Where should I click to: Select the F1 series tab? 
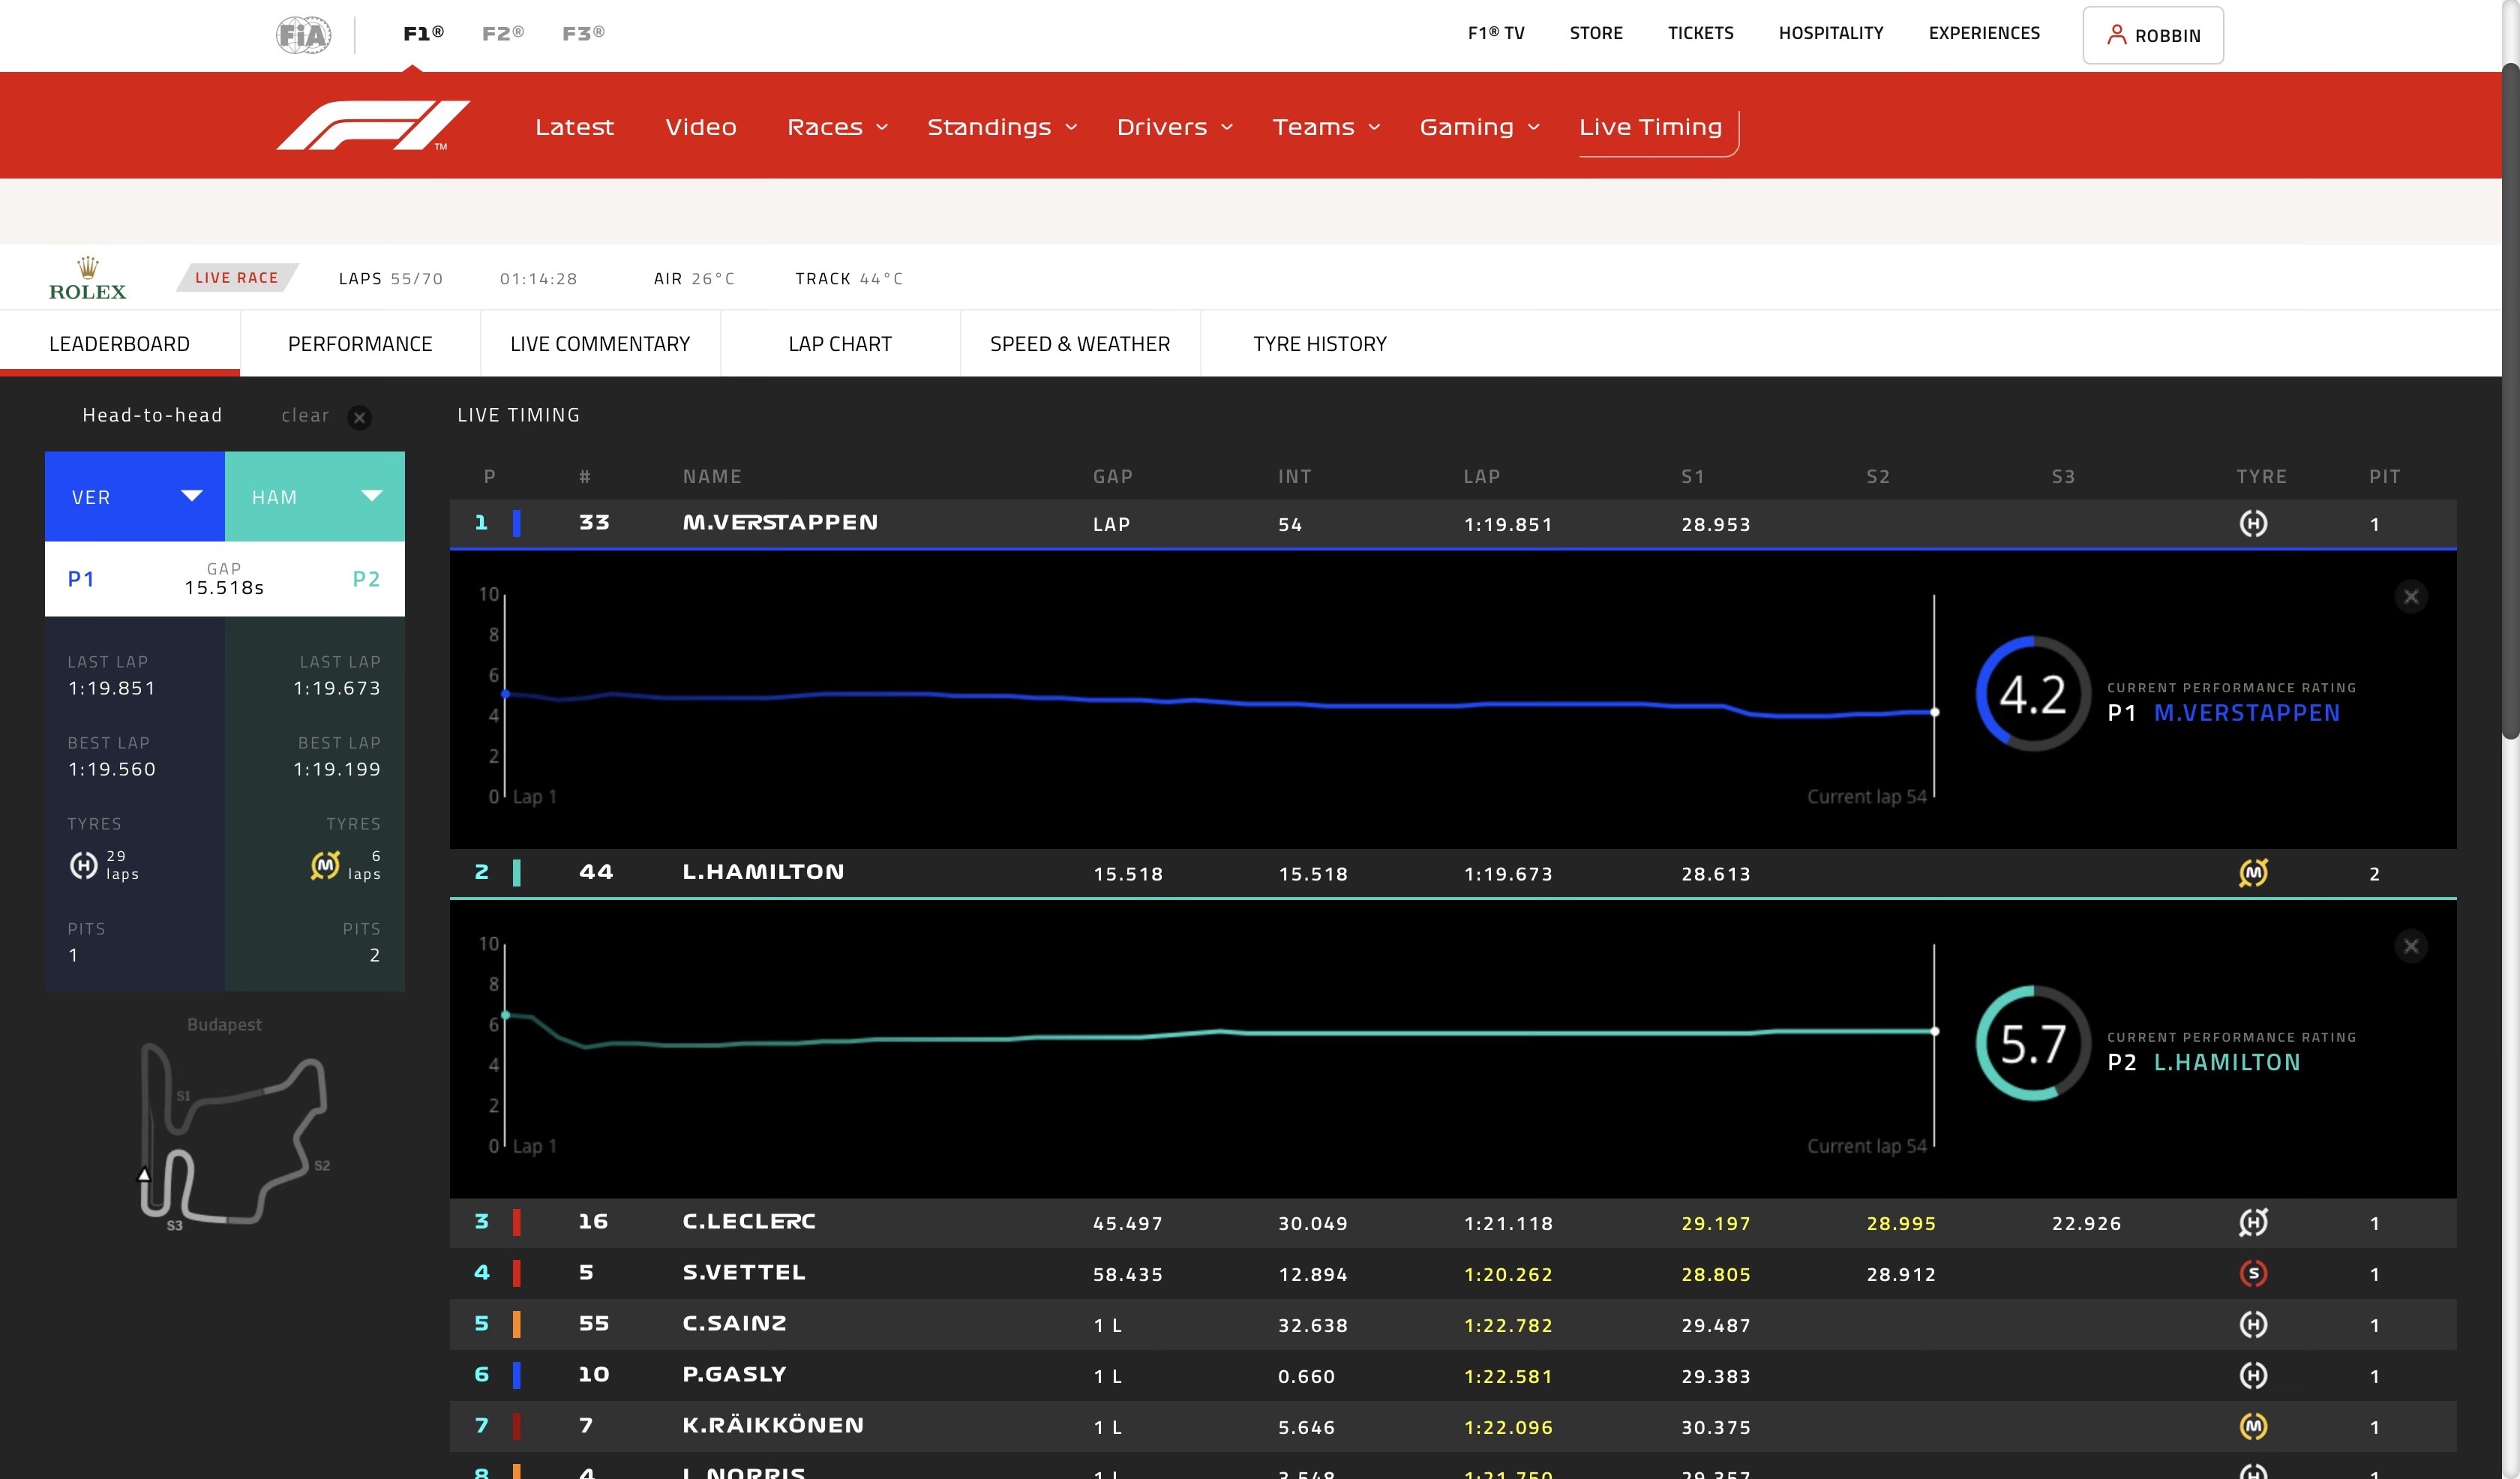(x=423, y=33)
